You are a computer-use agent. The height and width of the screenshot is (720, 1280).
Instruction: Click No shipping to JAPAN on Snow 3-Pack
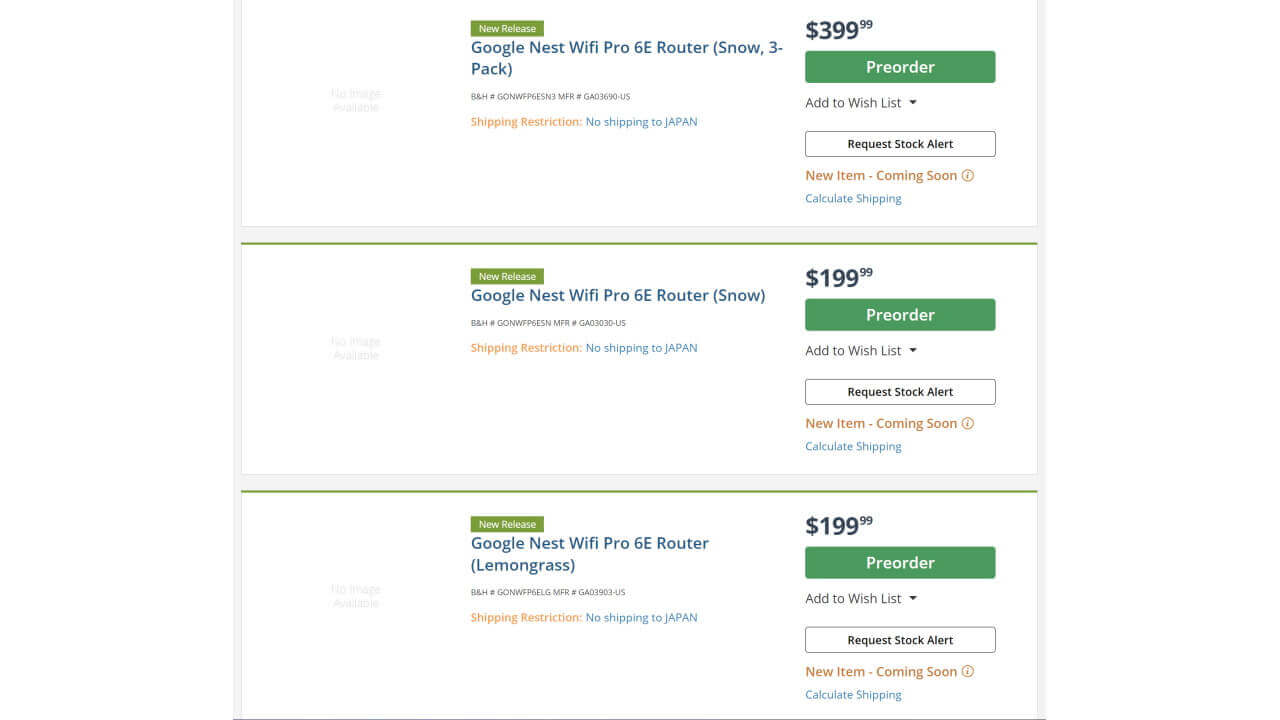(x=641, y=122)
